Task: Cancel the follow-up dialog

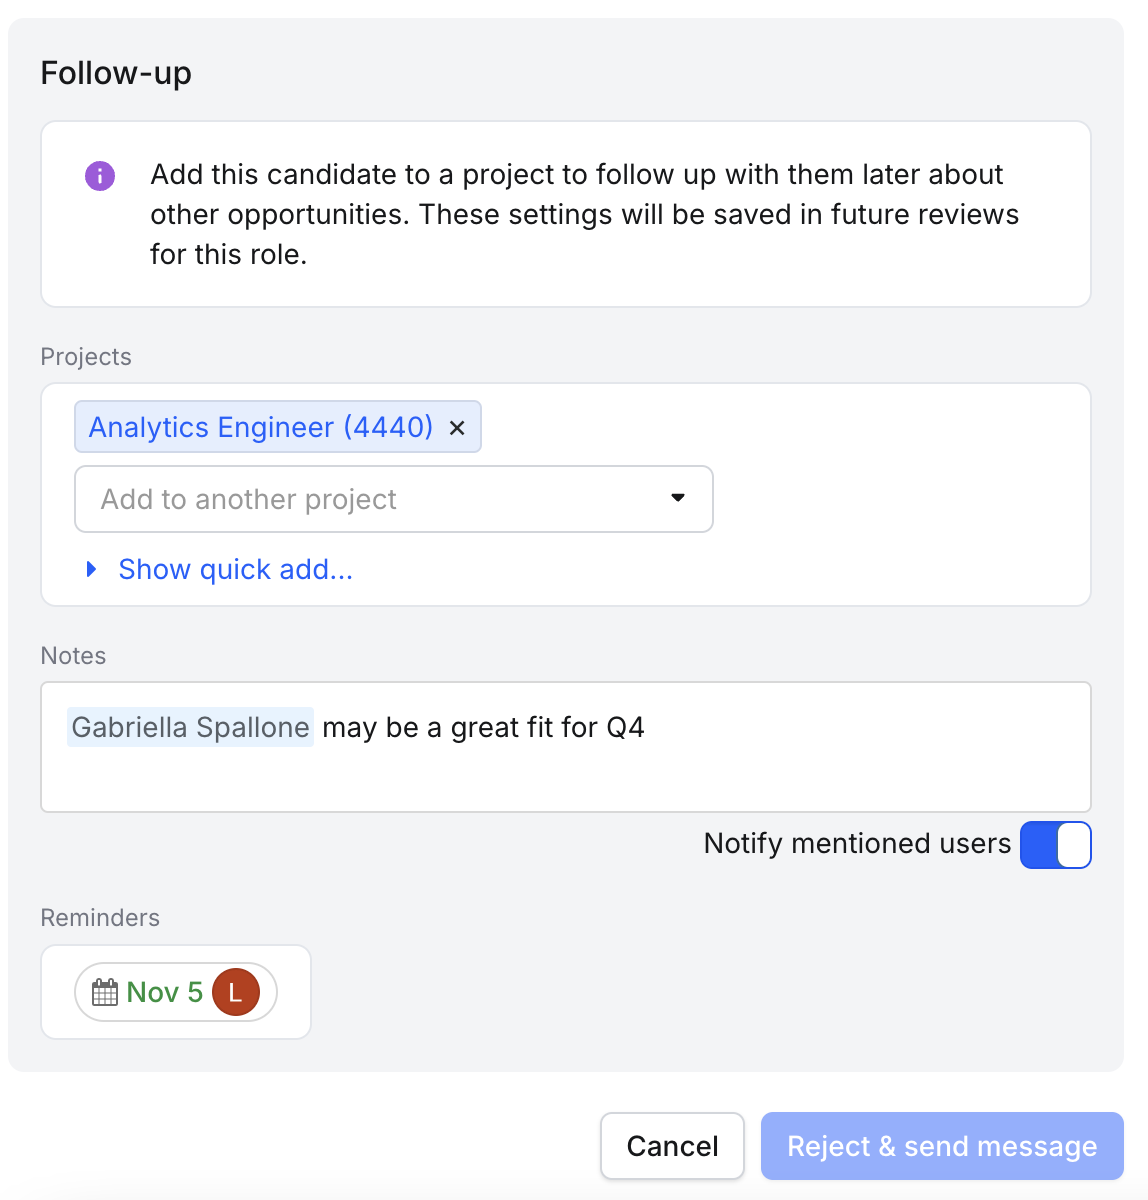Action: click(673, 1146)
